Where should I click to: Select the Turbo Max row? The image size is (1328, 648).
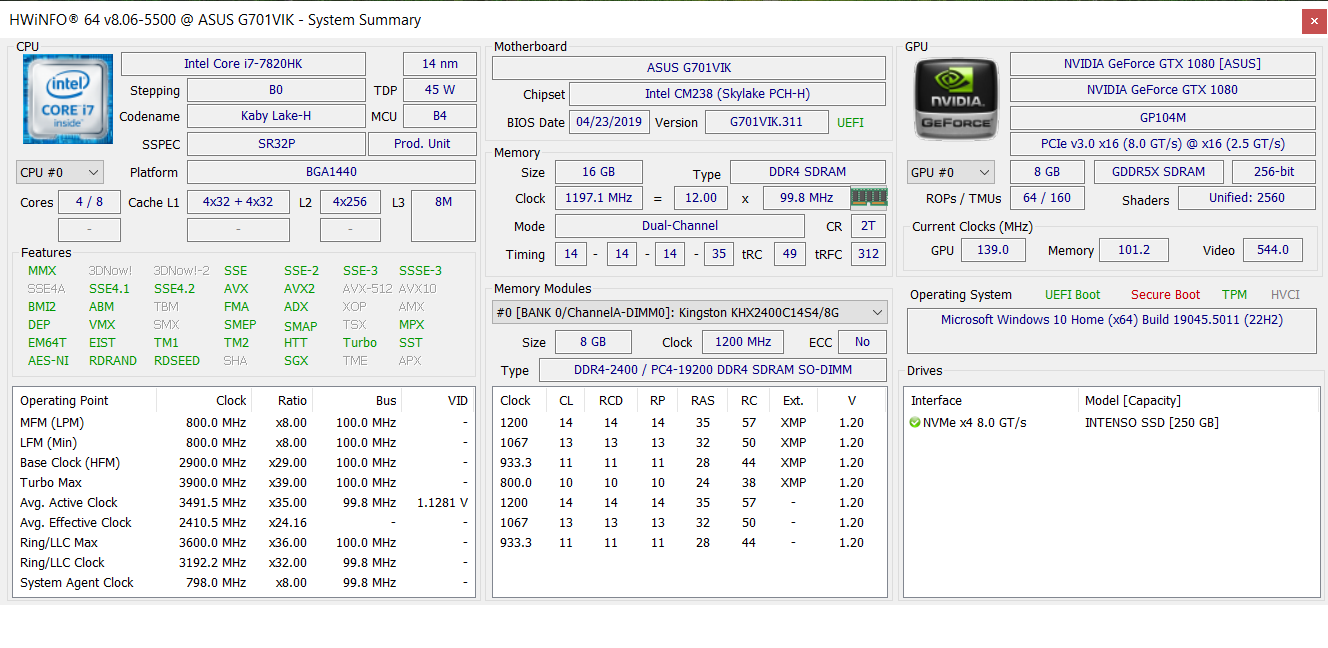coord(244,483)
